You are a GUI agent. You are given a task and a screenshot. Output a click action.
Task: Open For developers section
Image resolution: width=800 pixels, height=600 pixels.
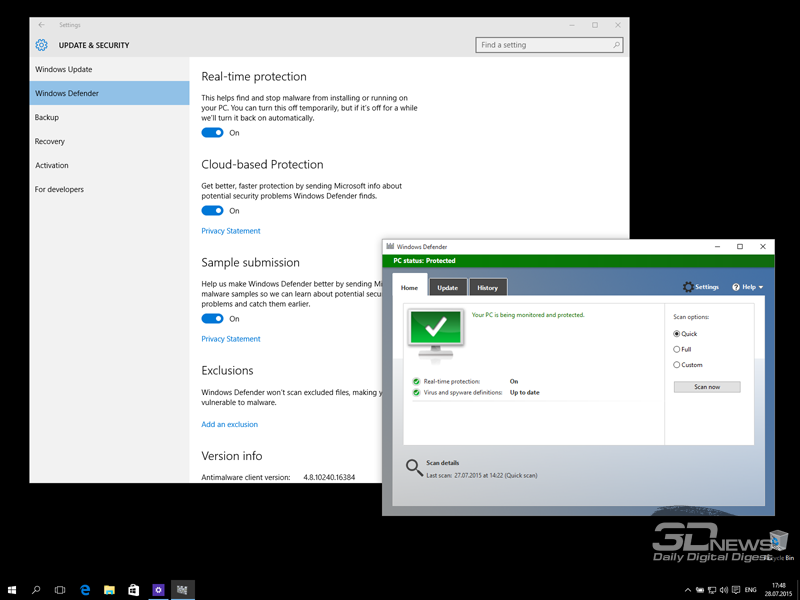click(x=109, y=189)
